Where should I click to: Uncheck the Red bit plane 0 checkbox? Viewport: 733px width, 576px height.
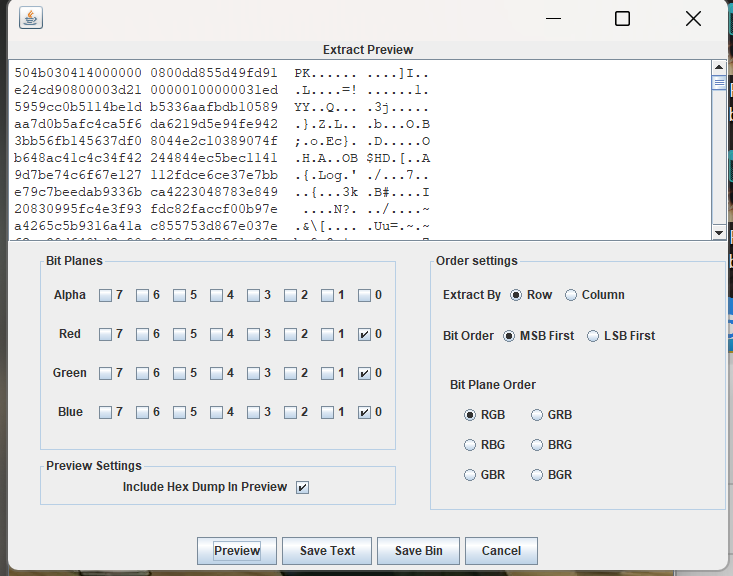click(364, 334)
